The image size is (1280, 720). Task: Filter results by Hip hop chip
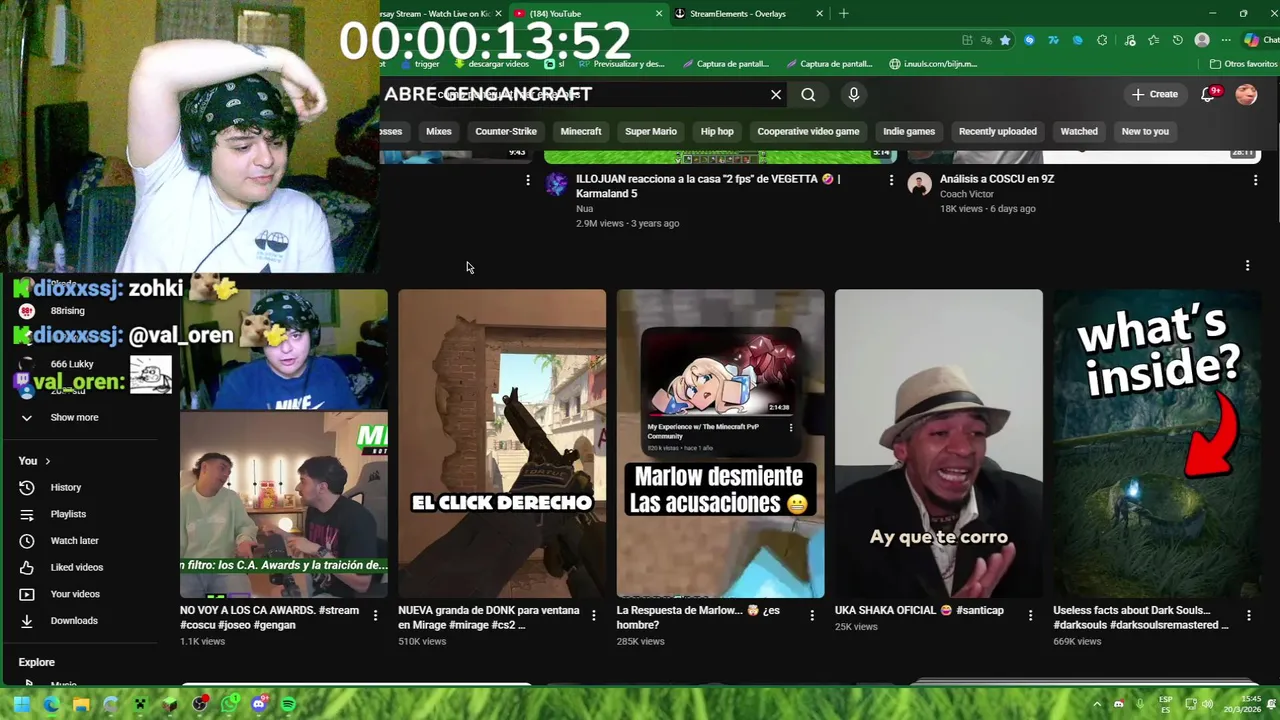[717, 131]
